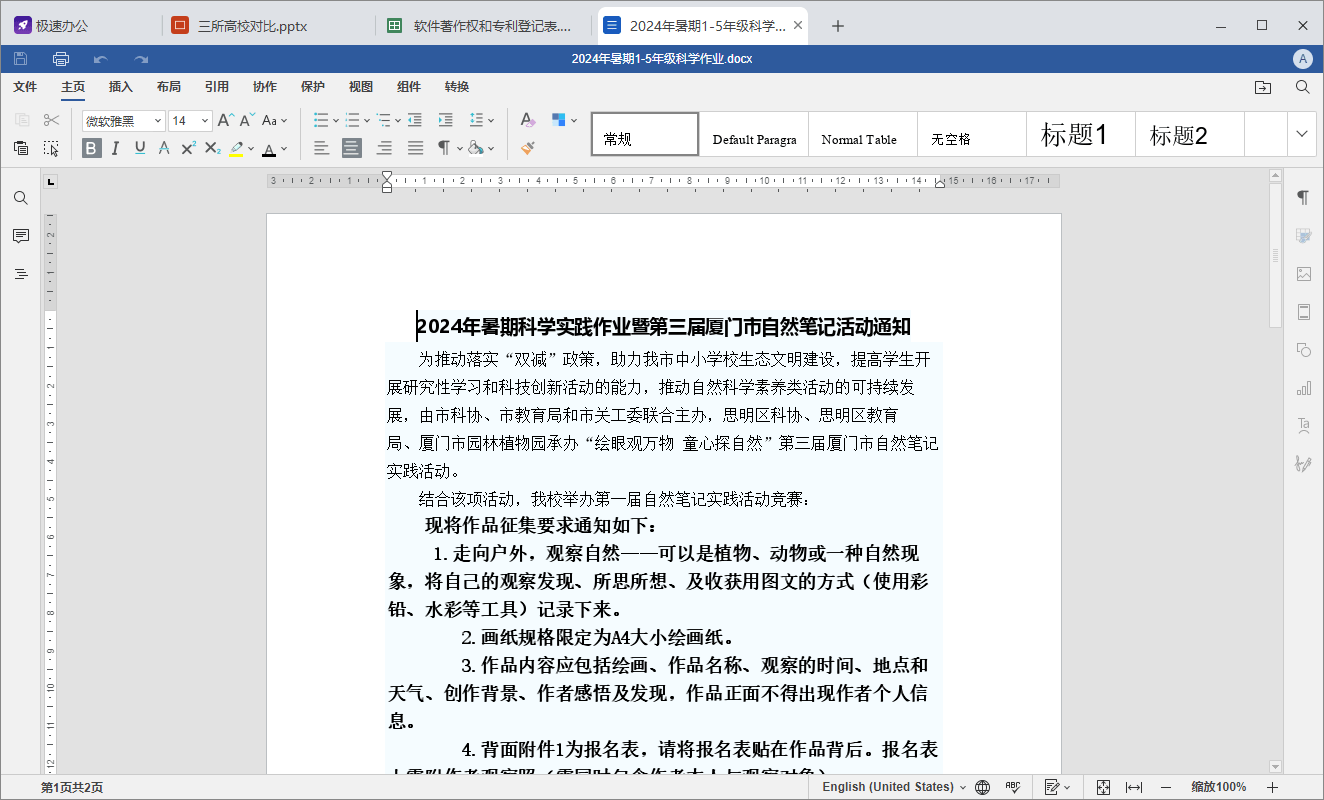The height and width of the screenshot is (800, 1324).
Task: Toggle strikethrough formatting
Action: click(164, 148)
